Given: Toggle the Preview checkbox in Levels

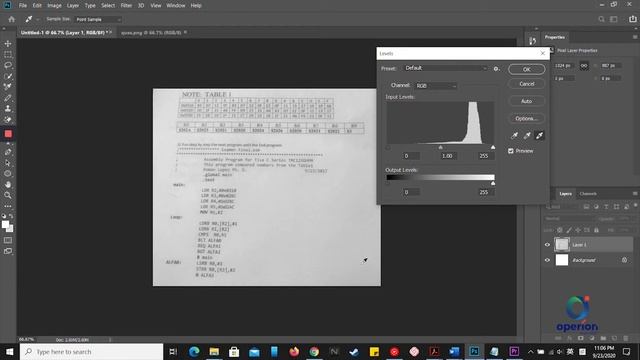Looking at the screenshot, I should [511, 151].
